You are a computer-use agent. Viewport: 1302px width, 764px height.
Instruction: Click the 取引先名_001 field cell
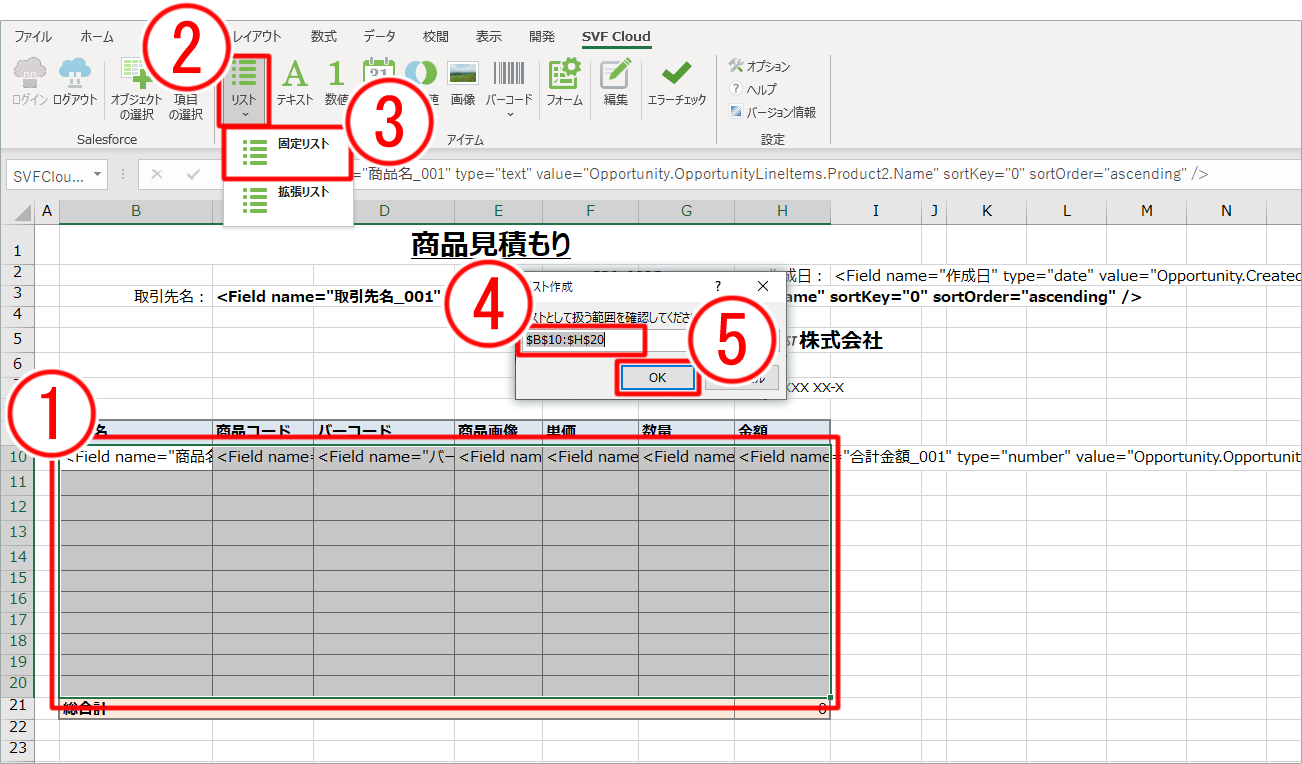(x=329, y=297)
